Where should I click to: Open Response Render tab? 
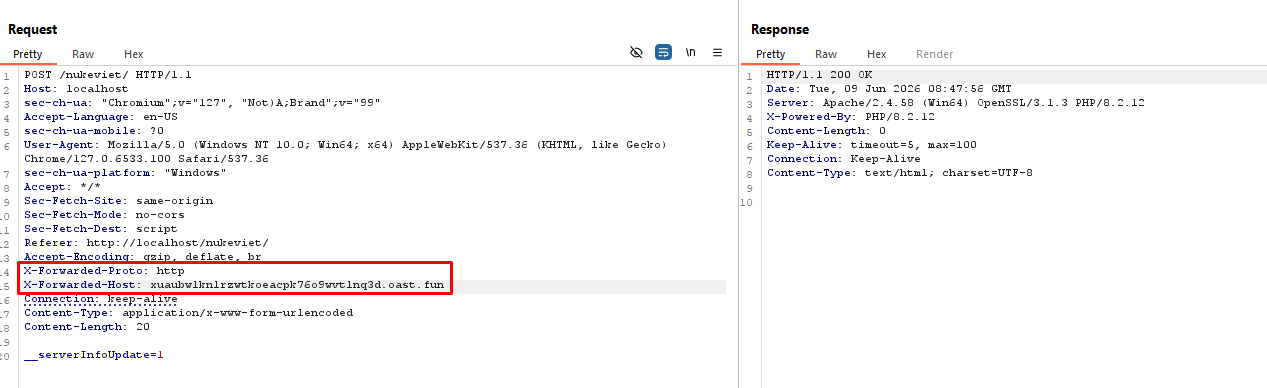tap(935, 54)
